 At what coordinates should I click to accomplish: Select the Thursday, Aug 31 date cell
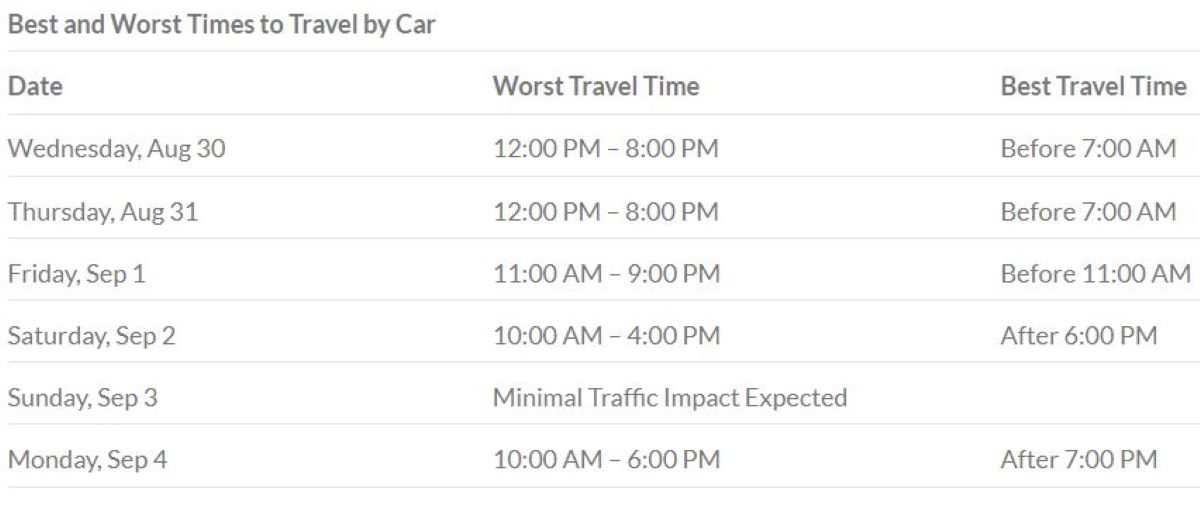[103, 212]
